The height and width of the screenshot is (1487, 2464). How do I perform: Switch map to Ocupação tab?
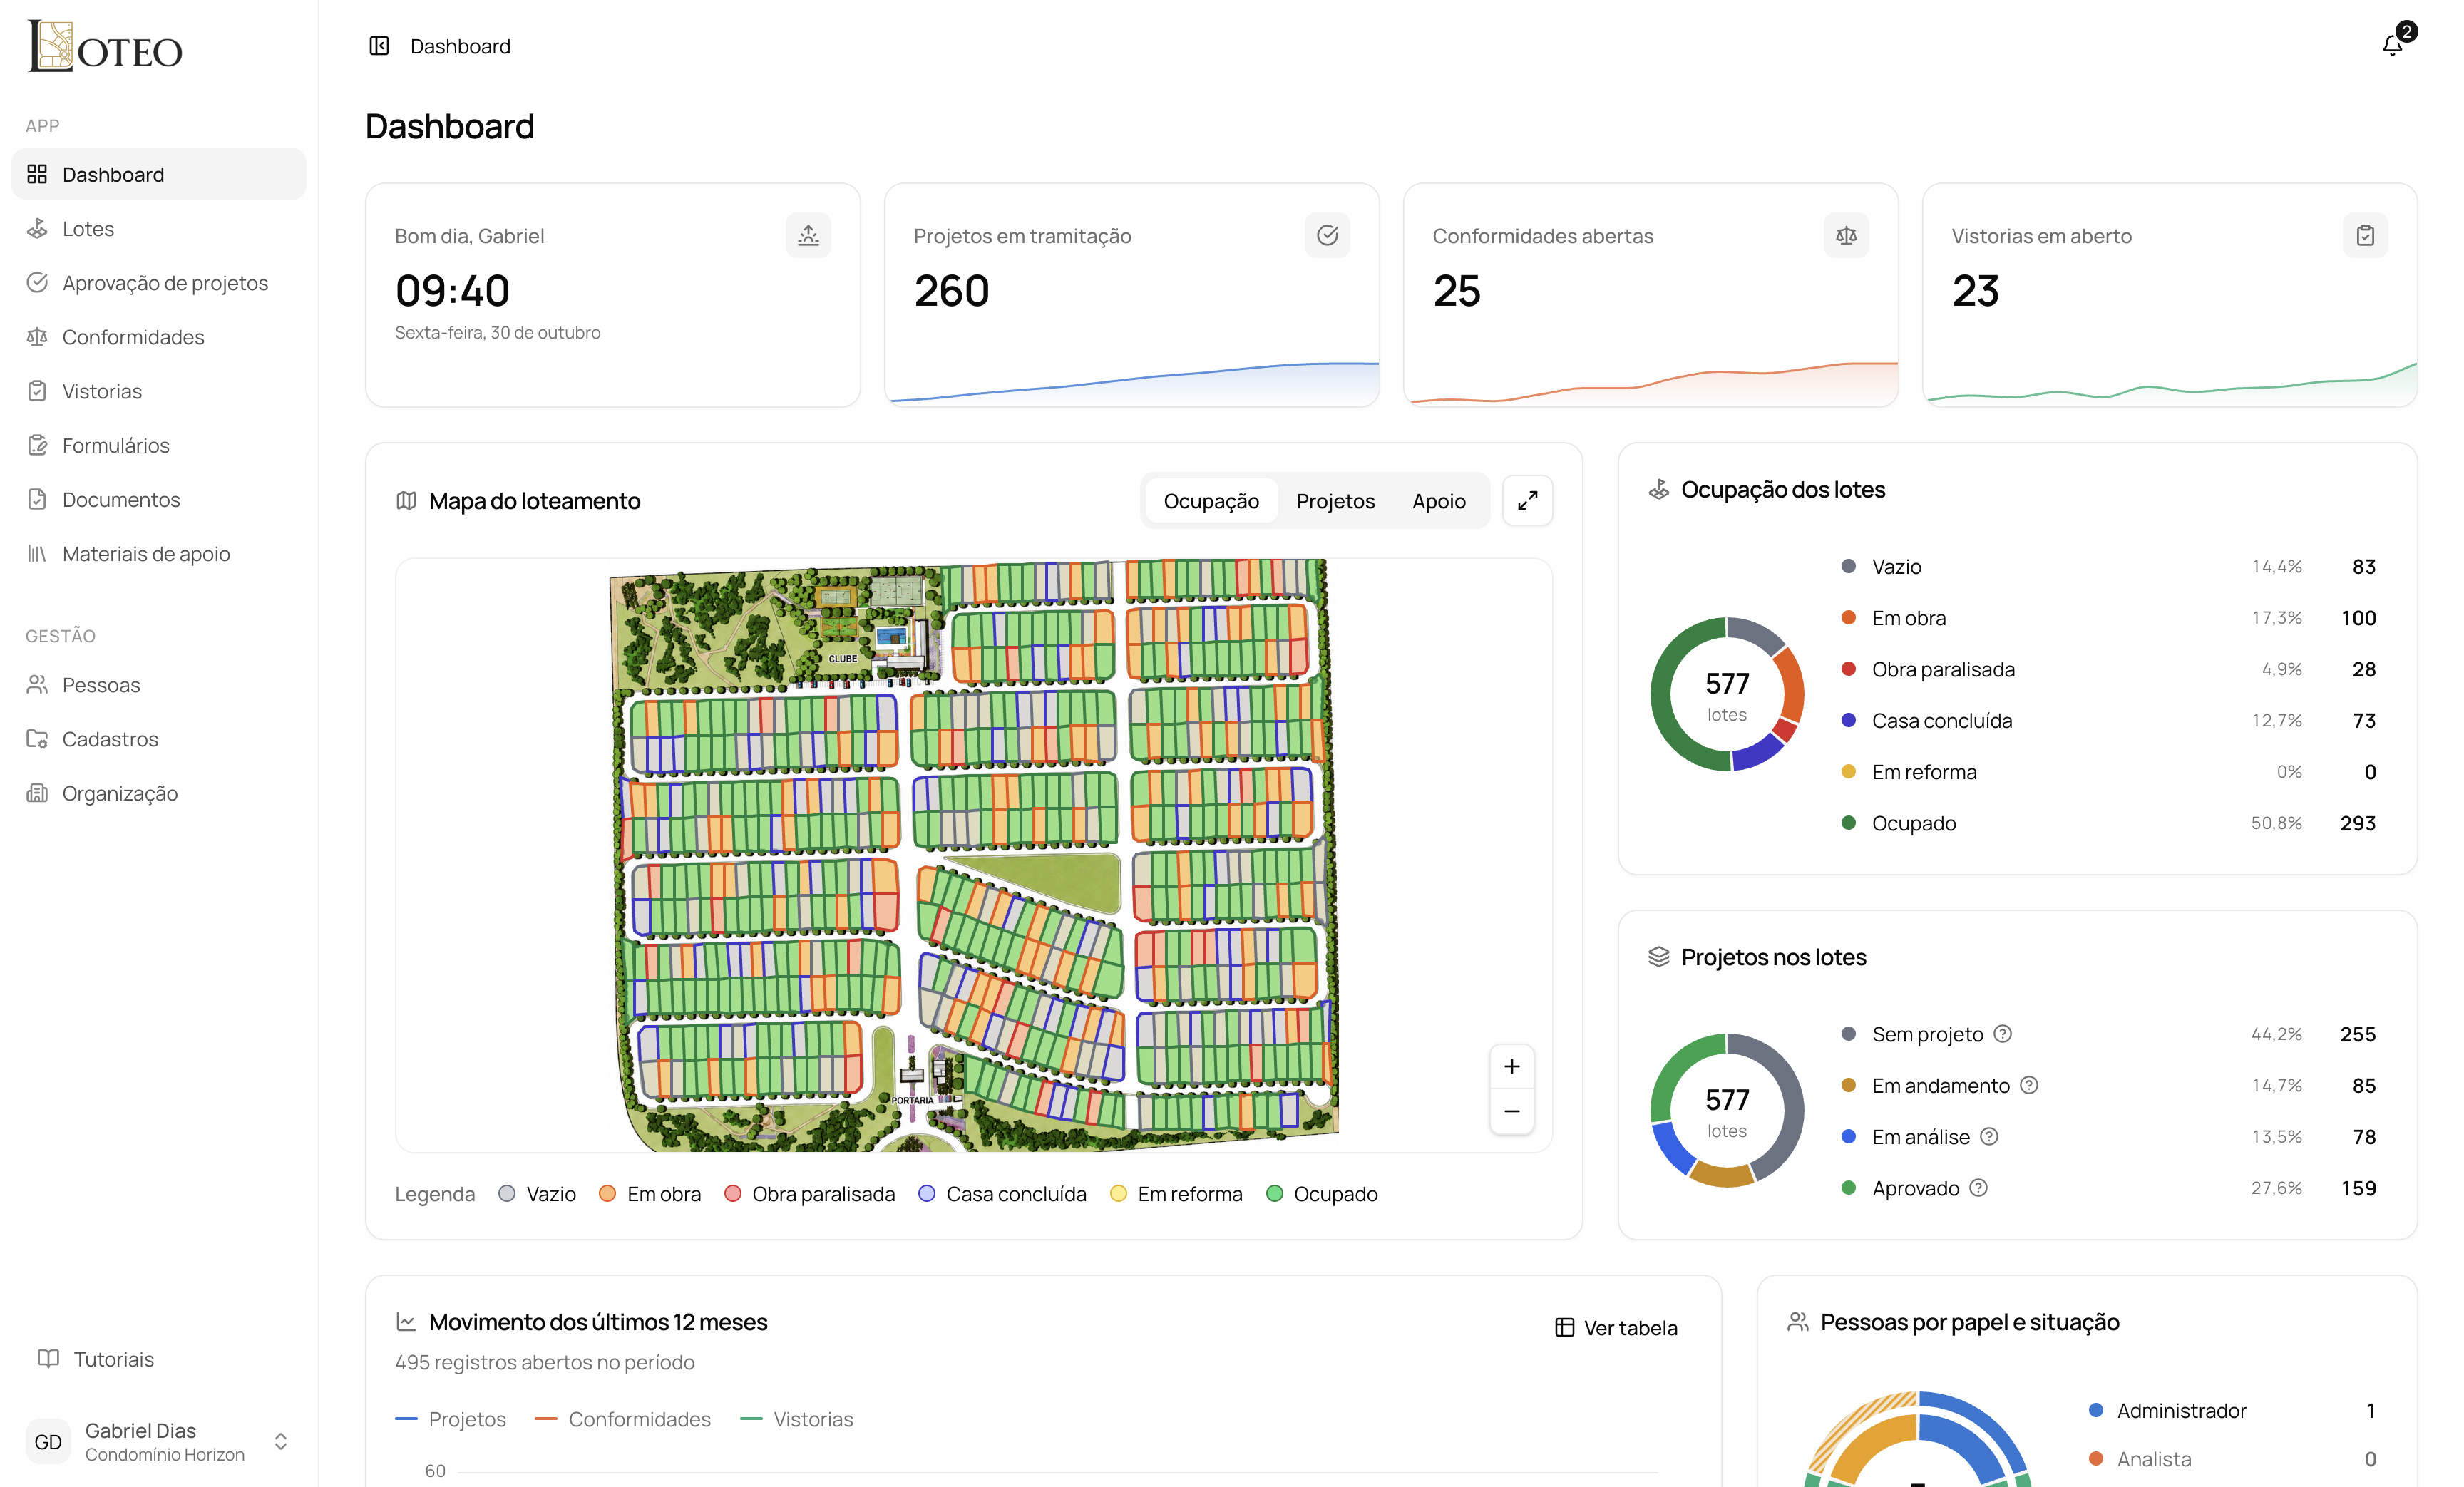[1211, 501]
